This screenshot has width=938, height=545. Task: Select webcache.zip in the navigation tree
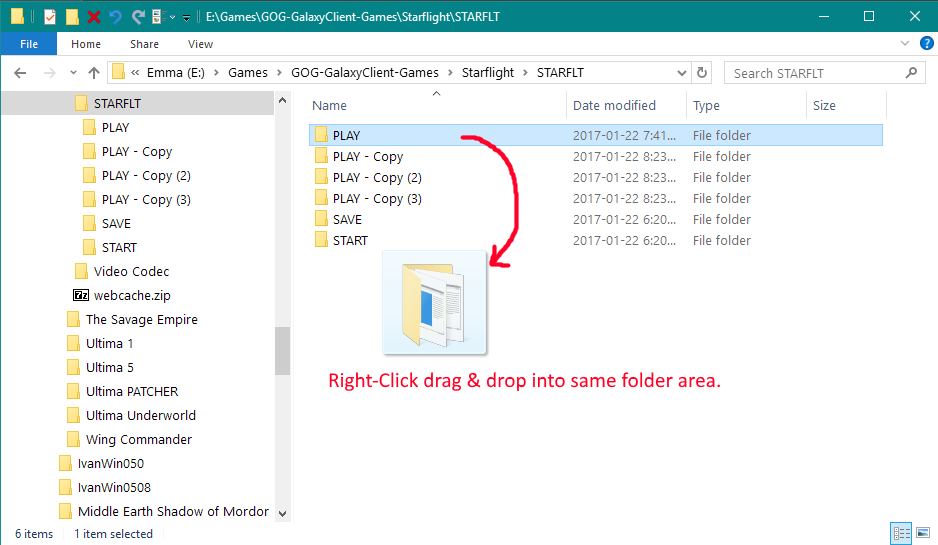[132, 296]
